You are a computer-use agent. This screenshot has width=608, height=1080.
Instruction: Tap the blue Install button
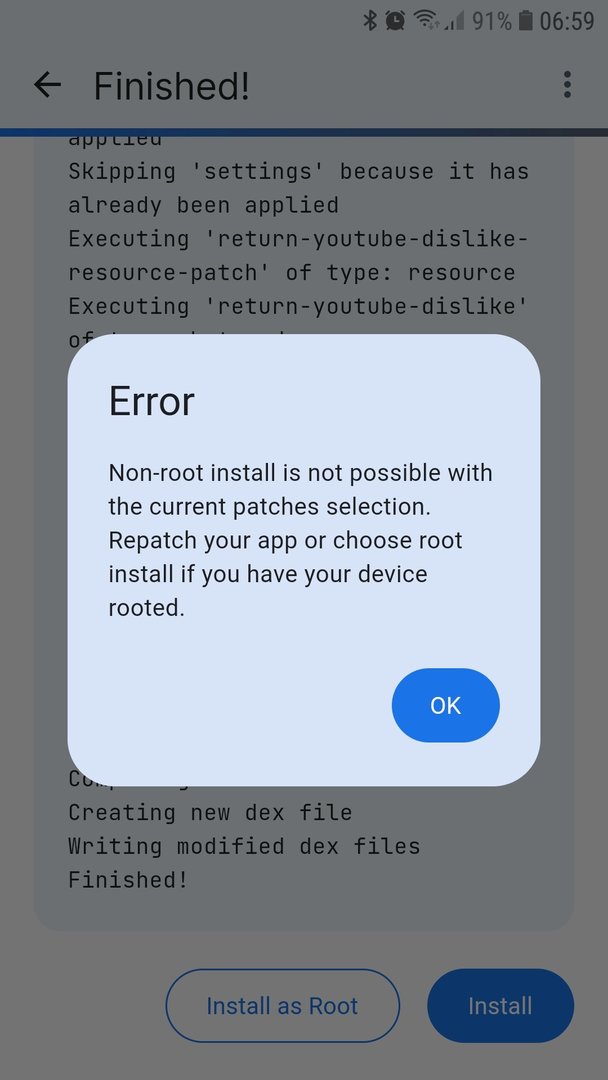click(x=501, y=1006)
